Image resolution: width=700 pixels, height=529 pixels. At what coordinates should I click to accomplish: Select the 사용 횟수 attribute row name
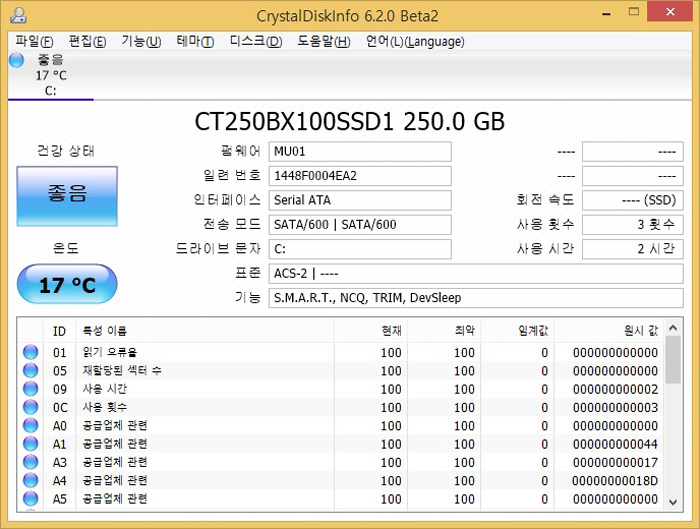point(105,407)
